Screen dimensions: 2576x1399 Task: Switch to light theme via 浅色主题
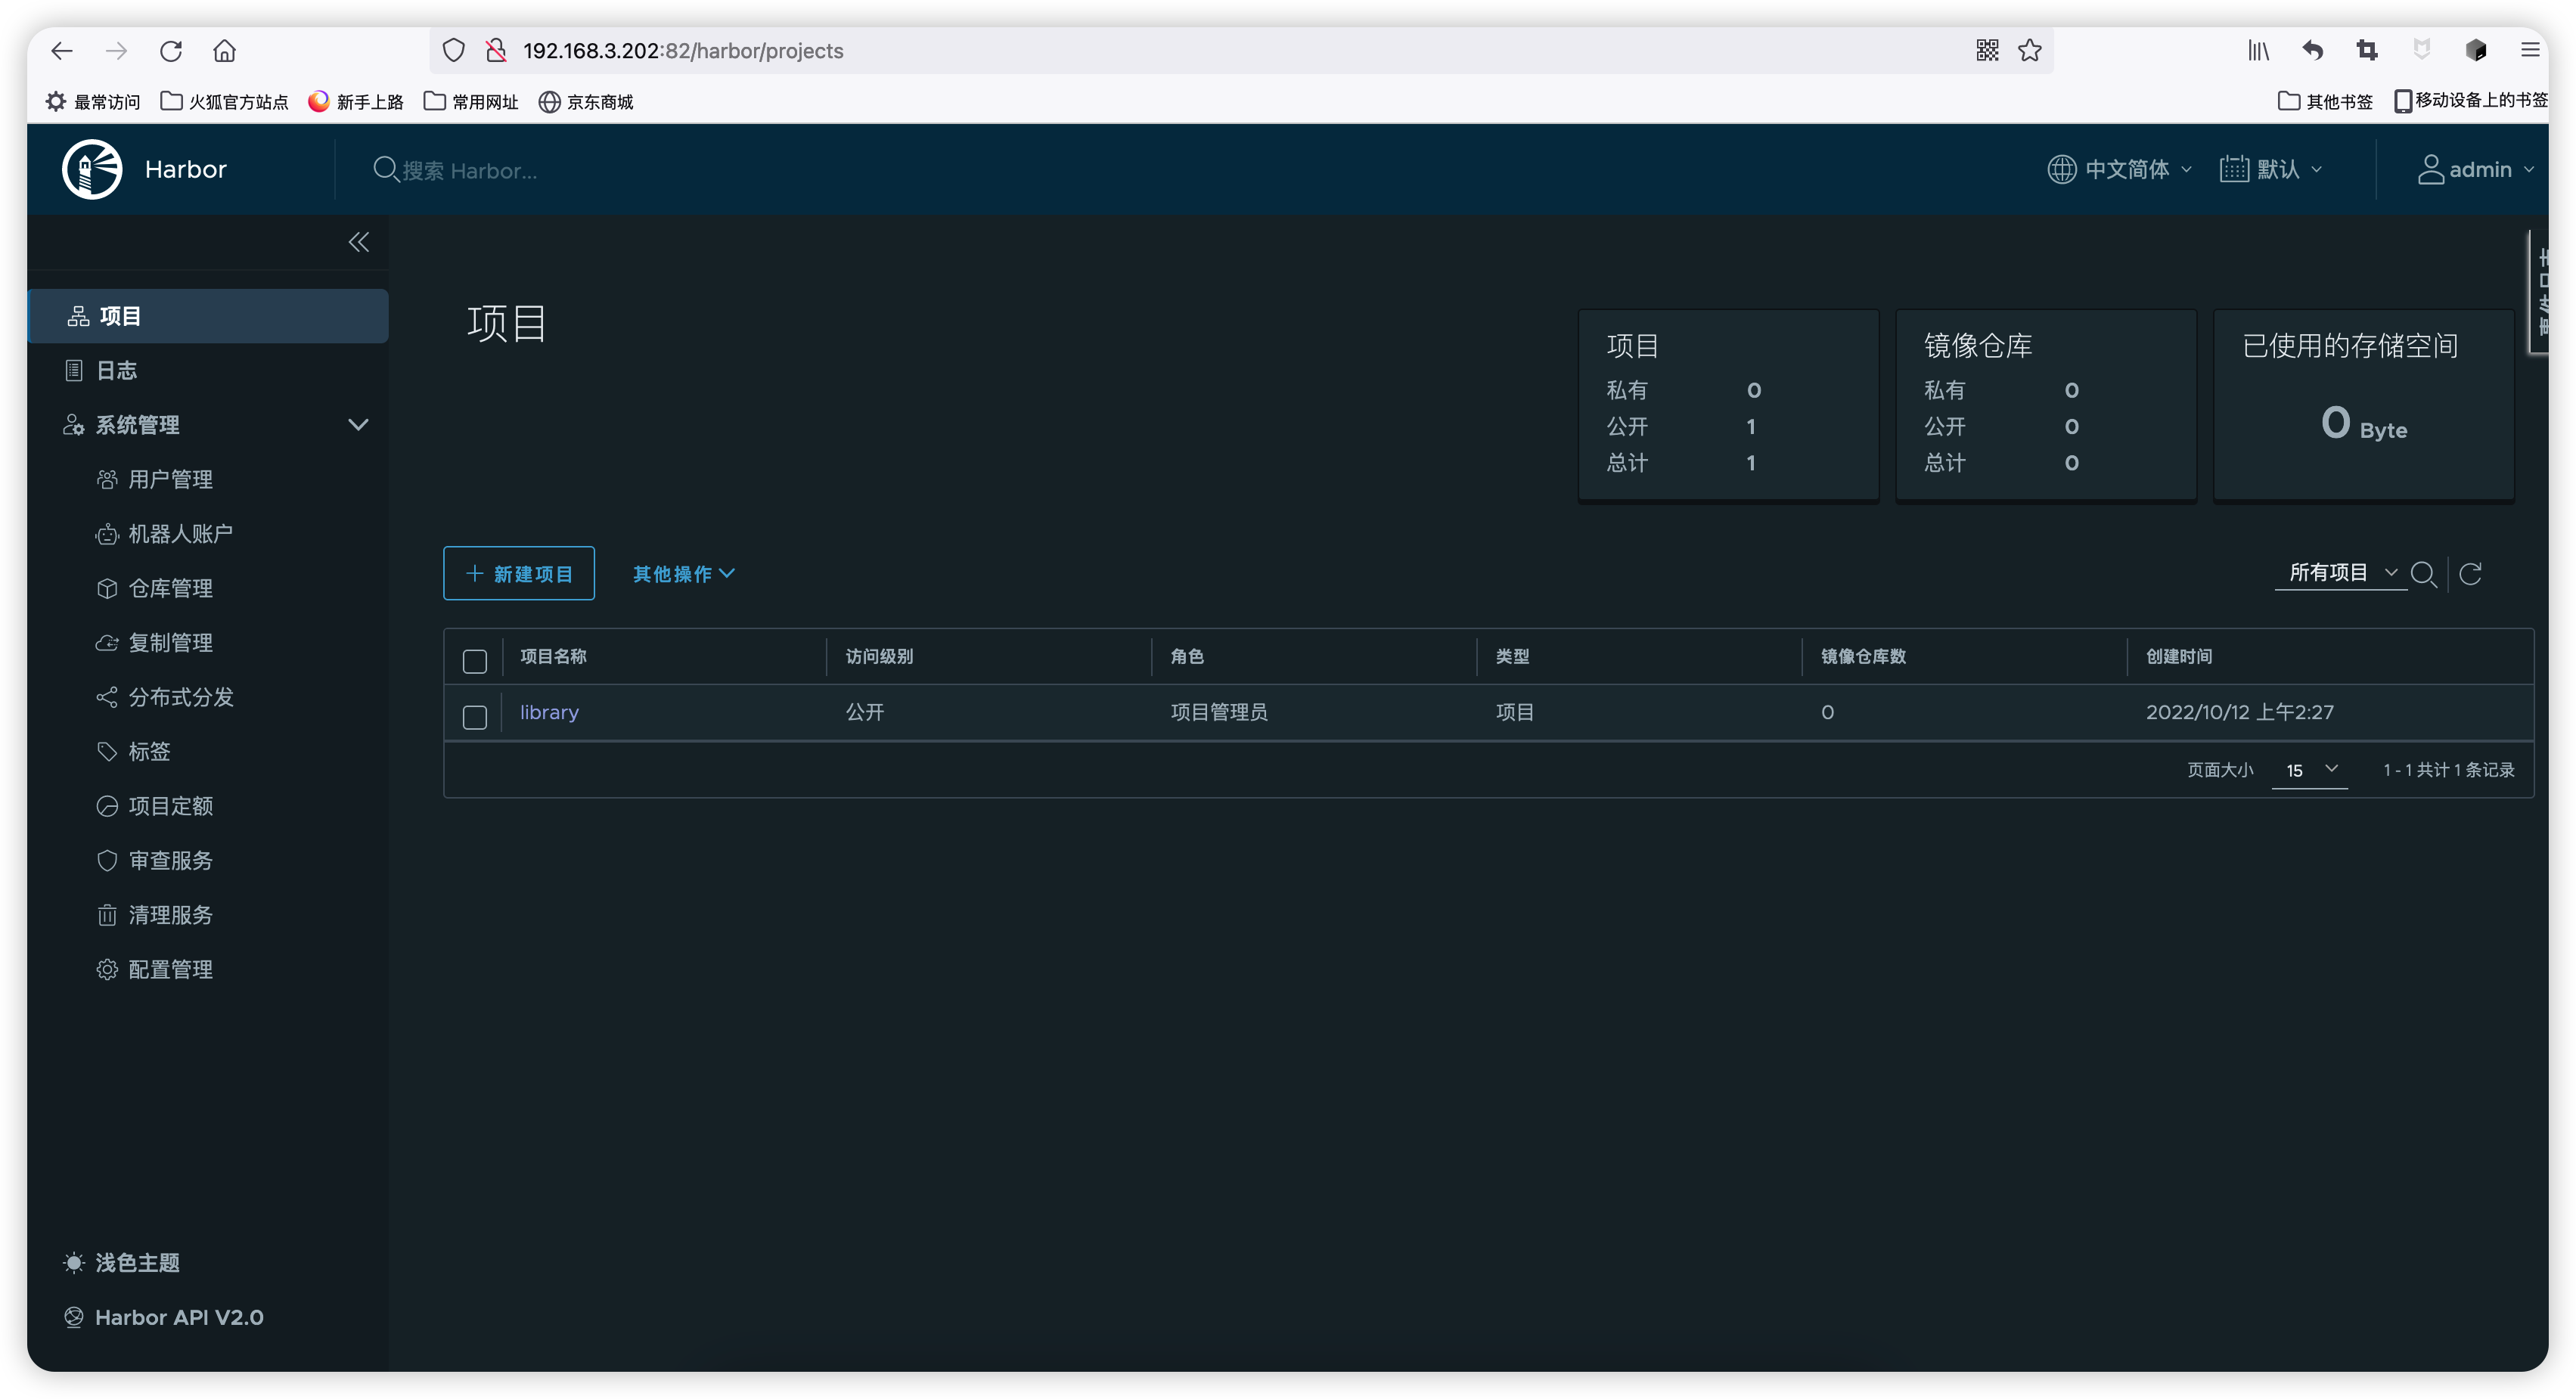[136, 1262]
